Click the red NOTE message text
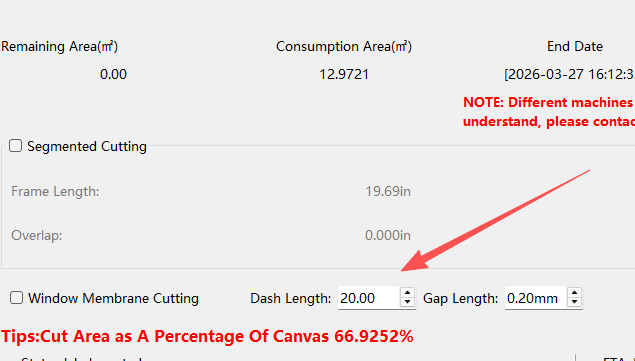 (x=549, y=112)
